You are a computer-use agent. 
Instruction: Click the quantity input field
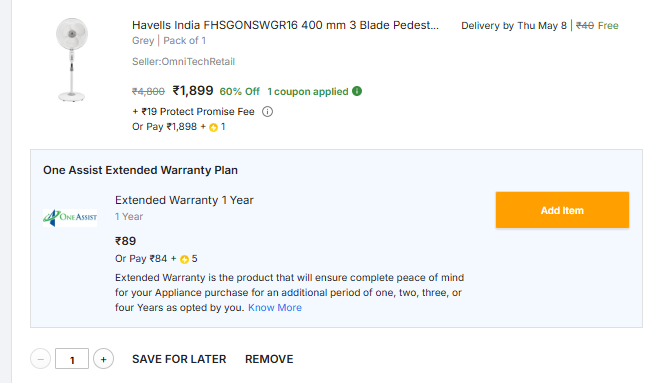pos(72,359)
